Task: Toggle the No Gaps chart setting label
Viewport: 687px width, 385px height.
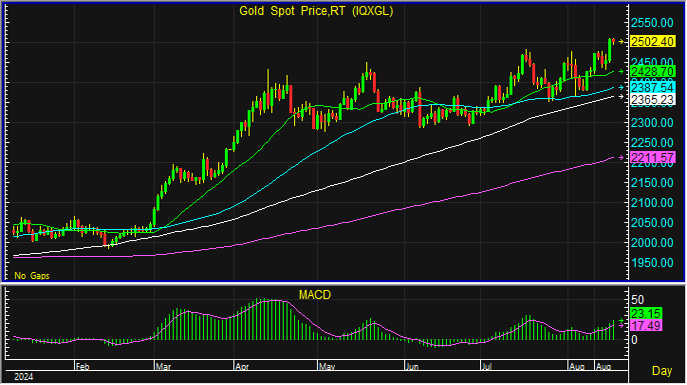Action: pyautogui.click(x=32, y=276)
